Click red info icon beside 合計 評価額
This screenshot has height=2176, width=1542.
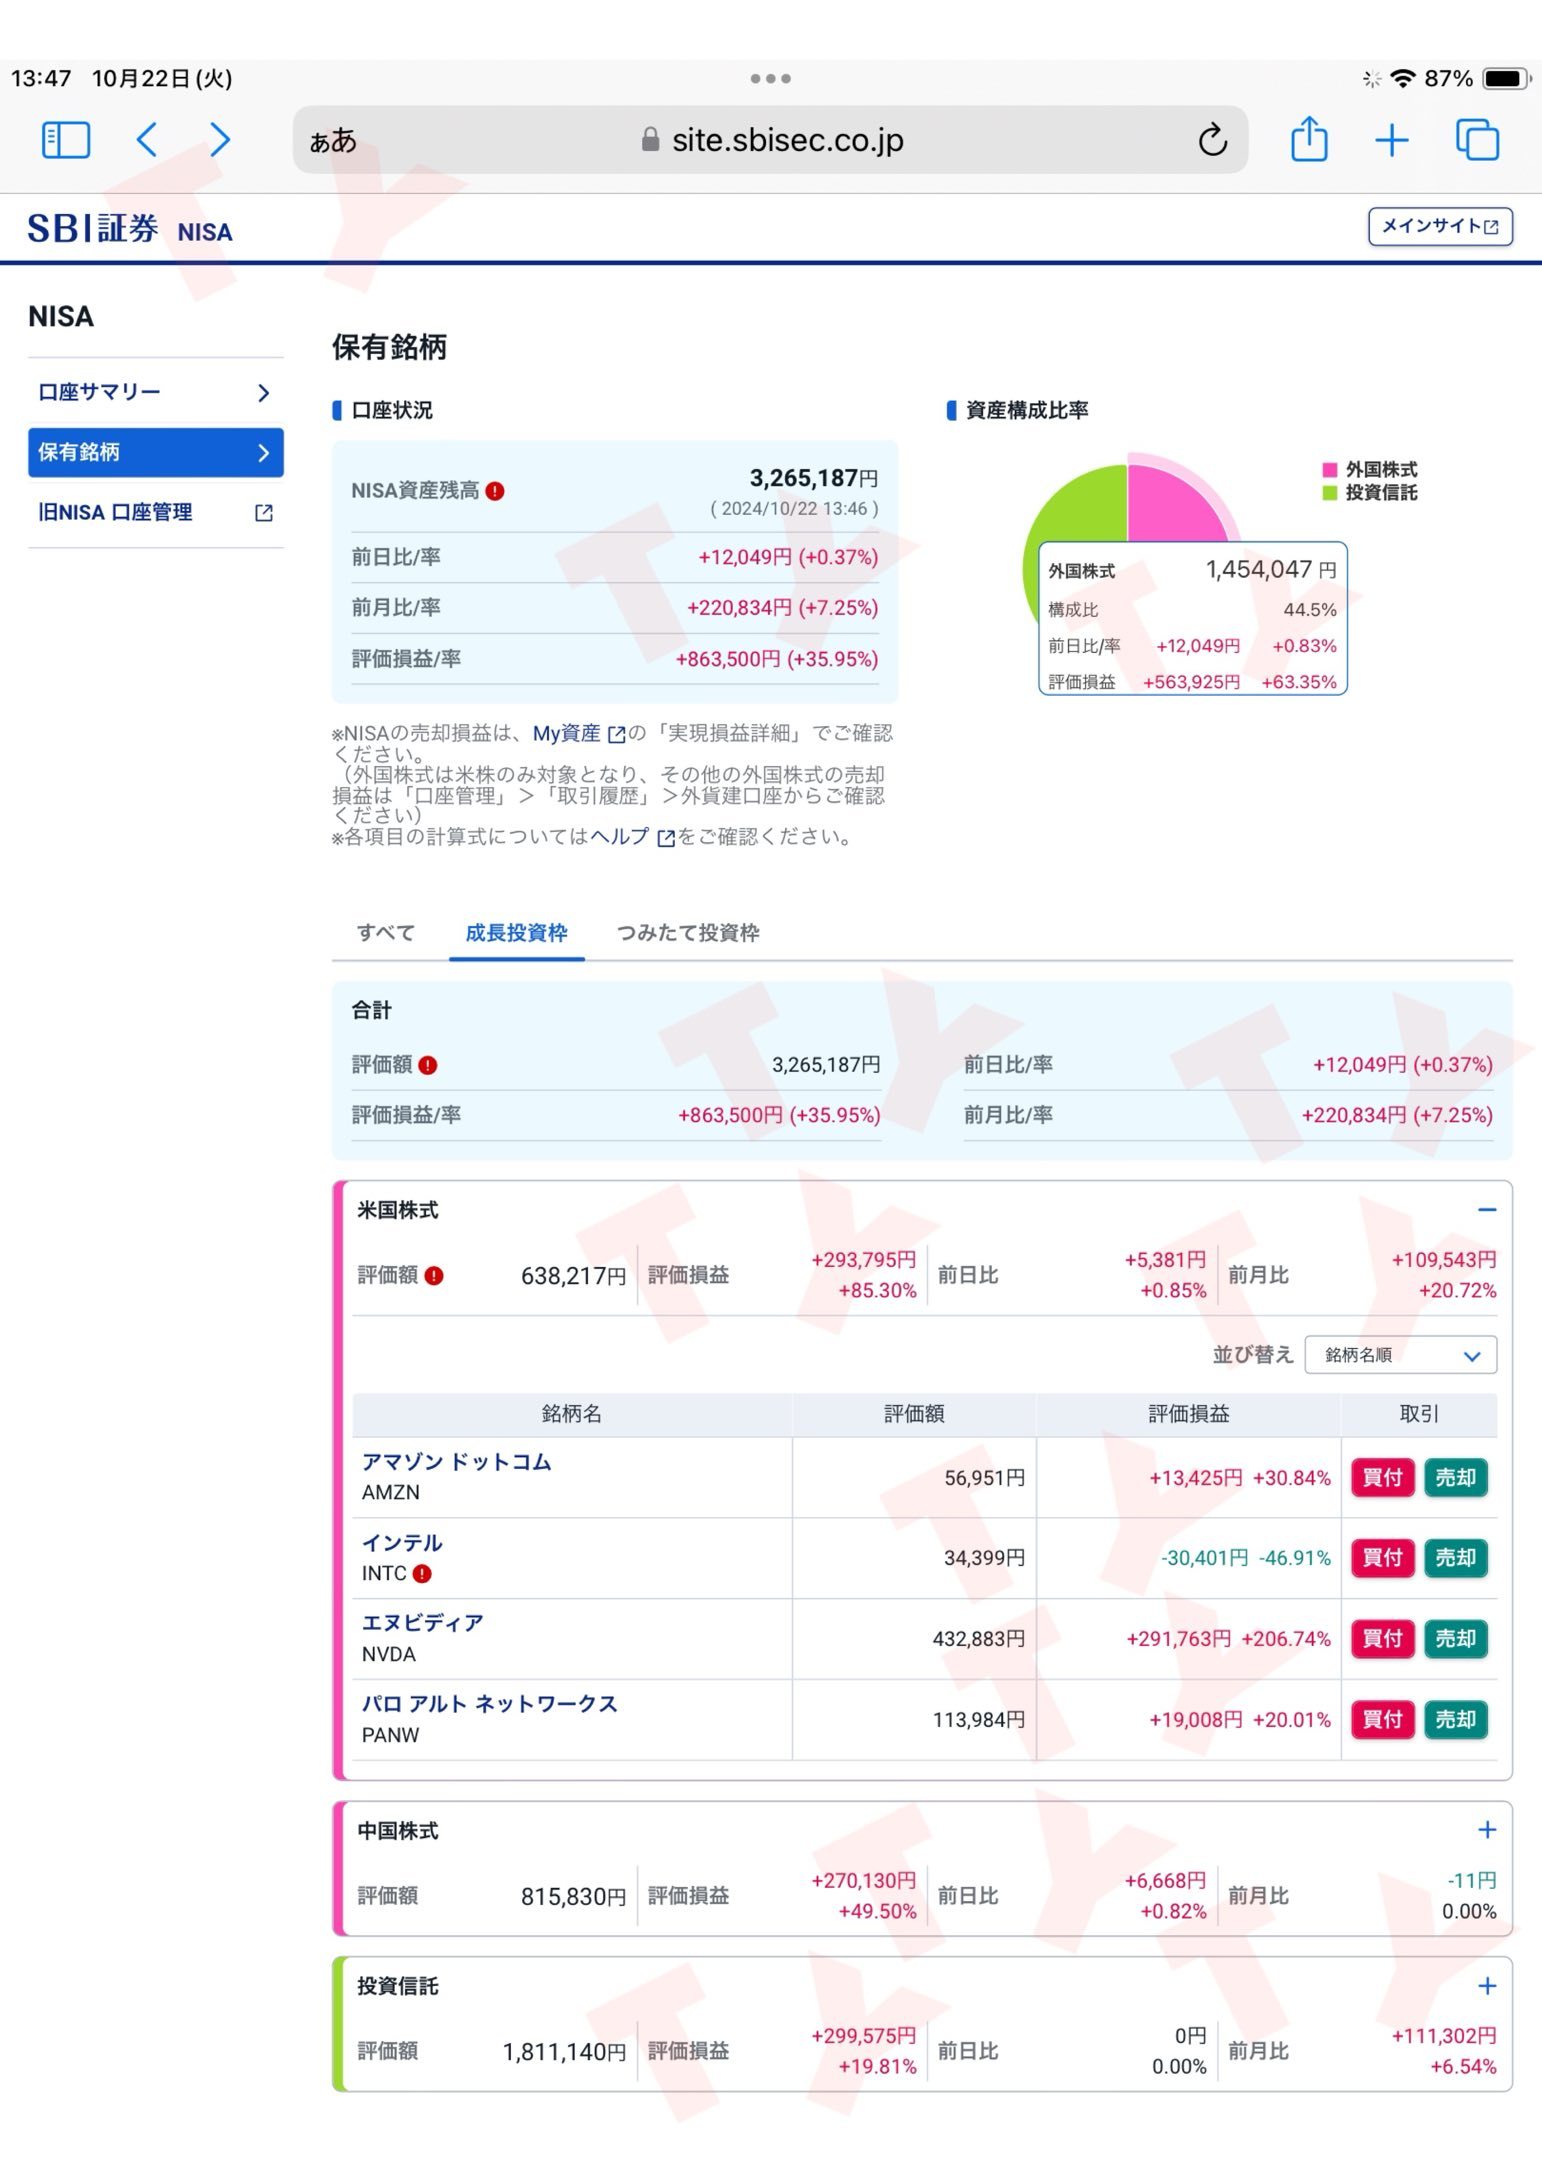click(x=428, y=1065)
